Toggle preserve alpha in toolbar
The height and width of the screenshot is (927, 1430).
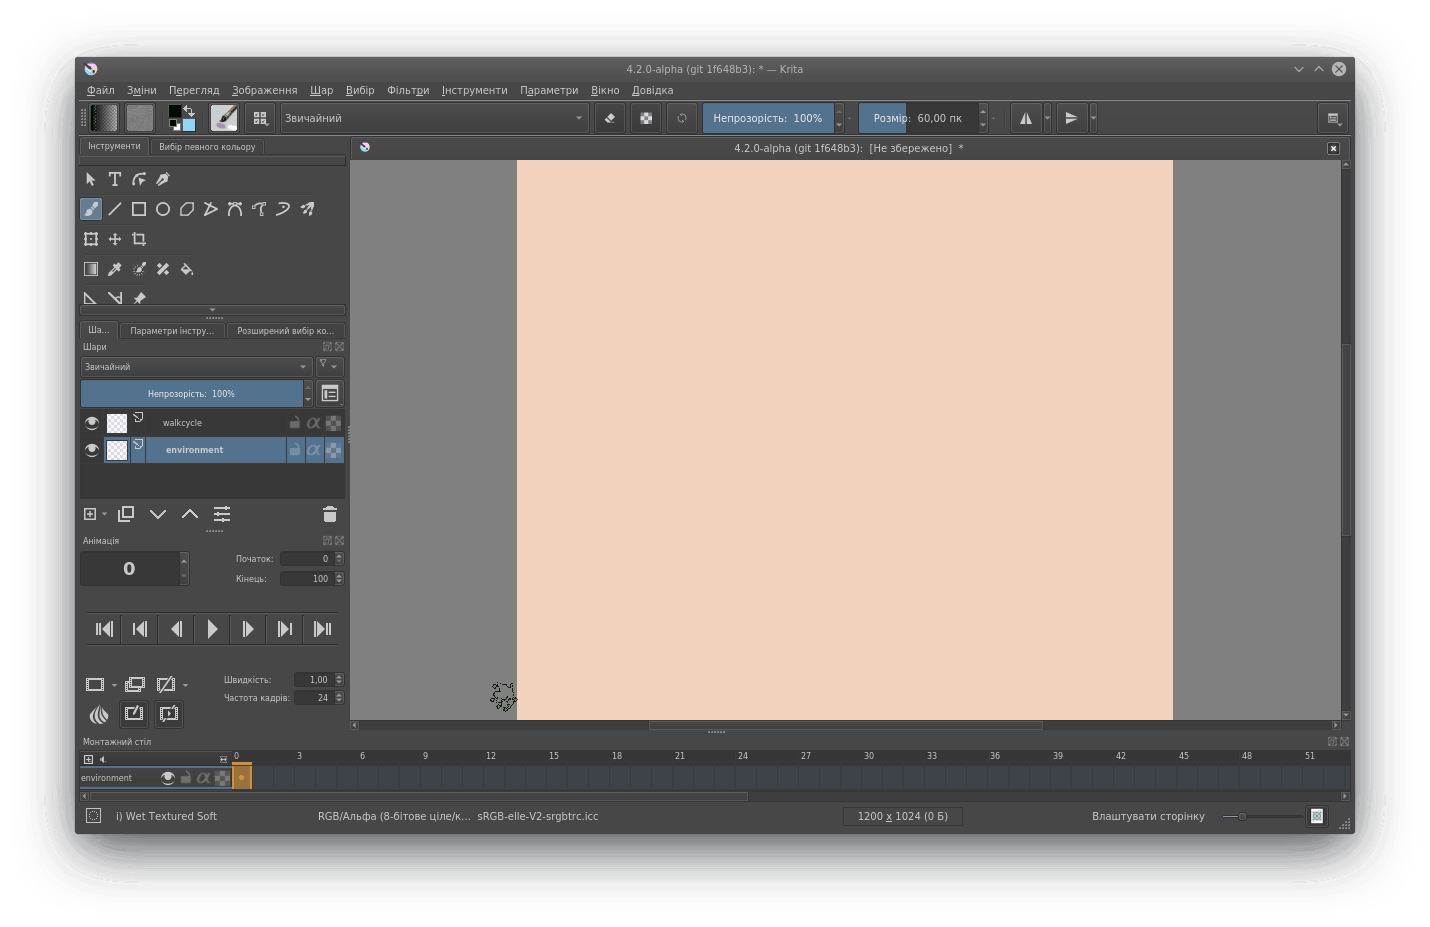646,118
